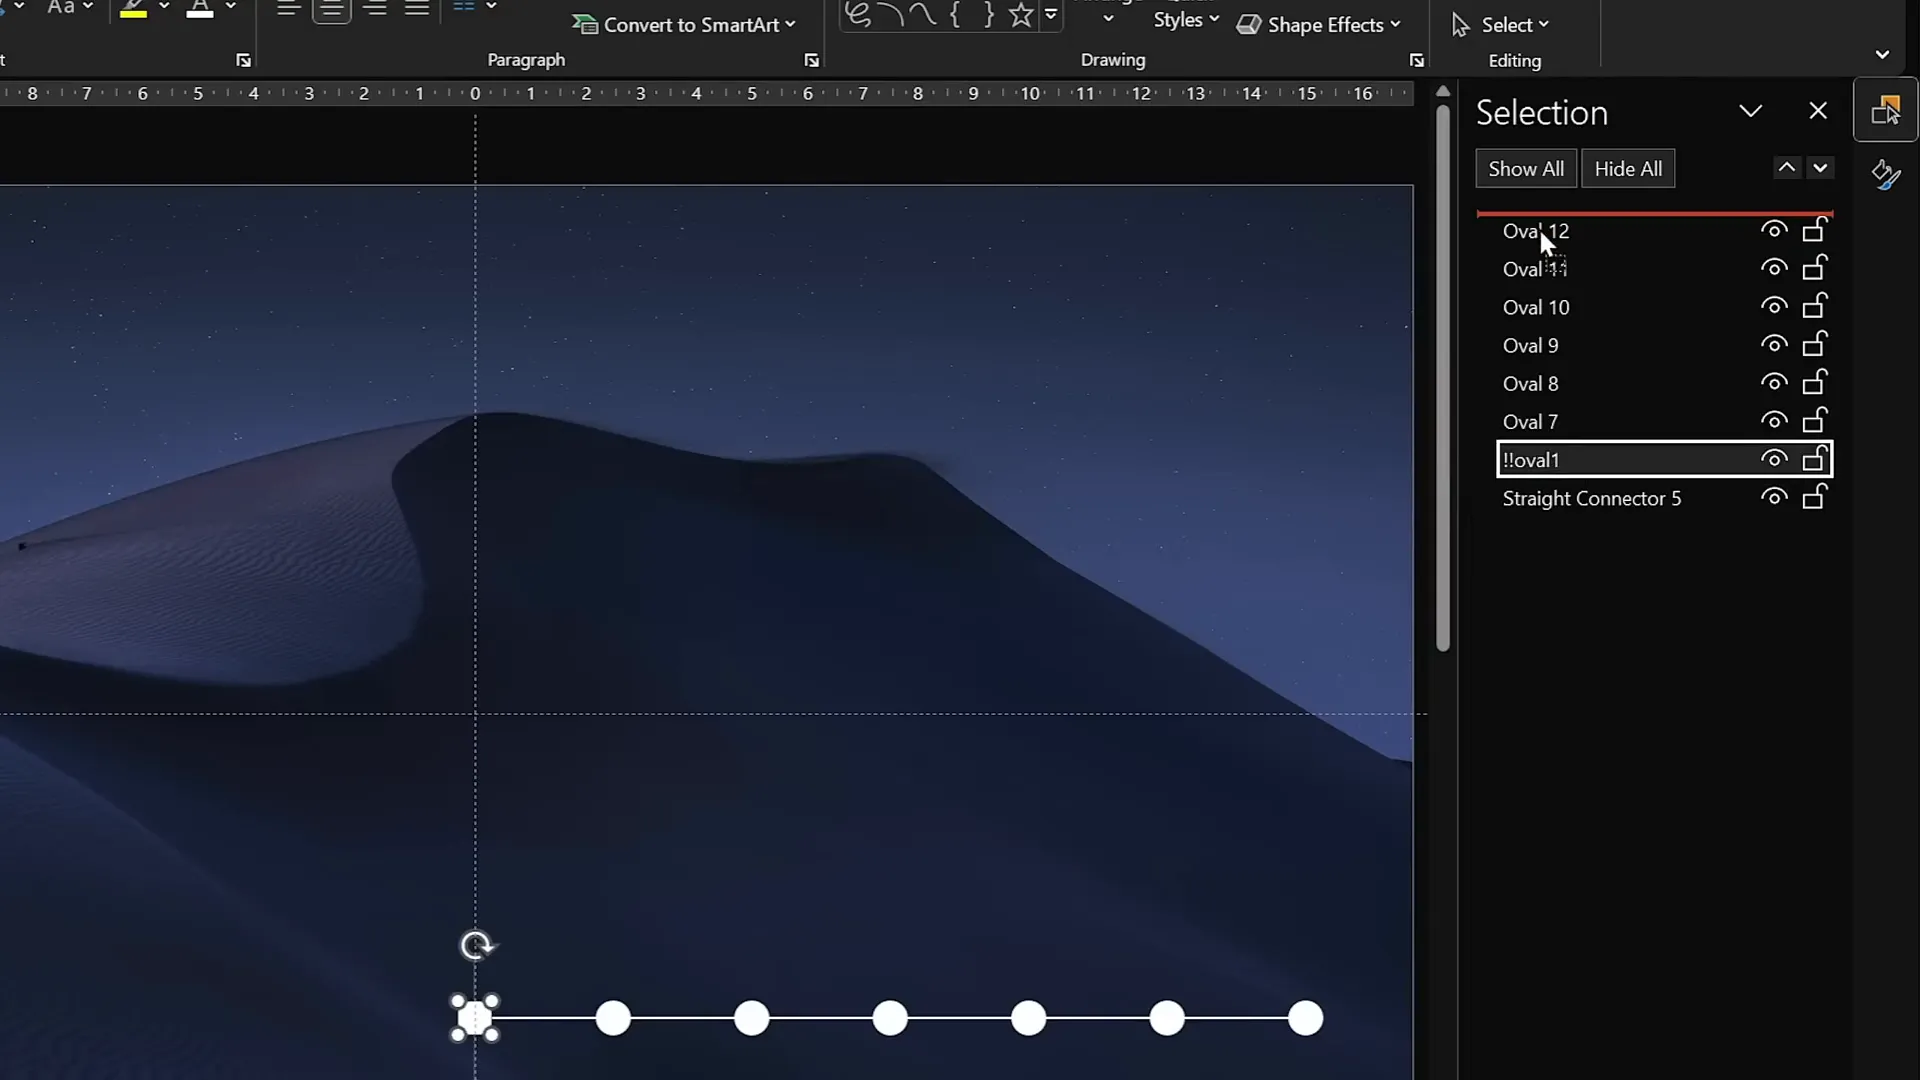This screenshot has width=1920, height=1080.
Task: Open Quick Styles dropdown
Action: pos(1186,19)
